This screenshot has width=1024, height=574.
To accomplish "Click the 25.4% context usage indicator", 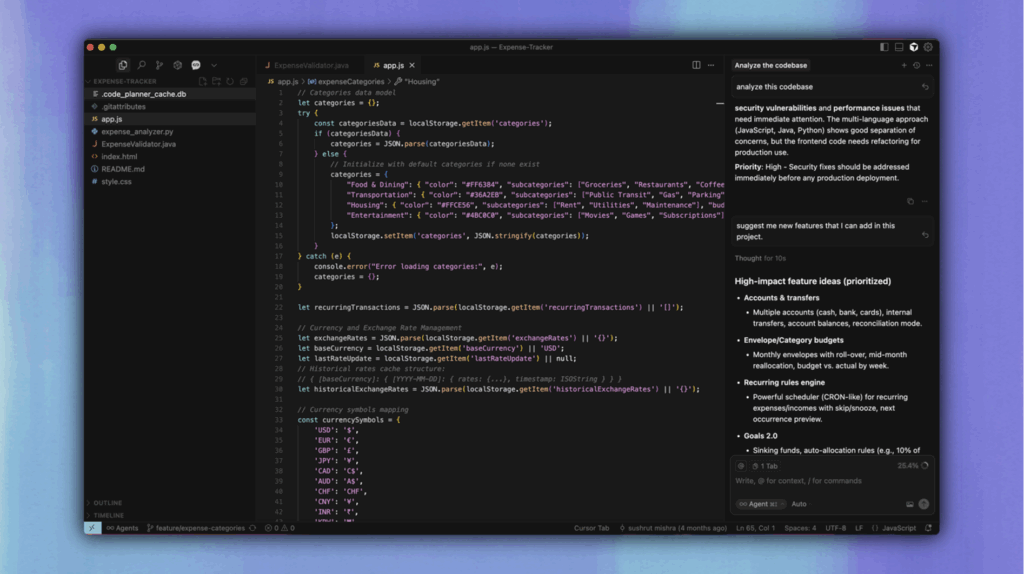I will pyautogui.click(x=912, y=466).
